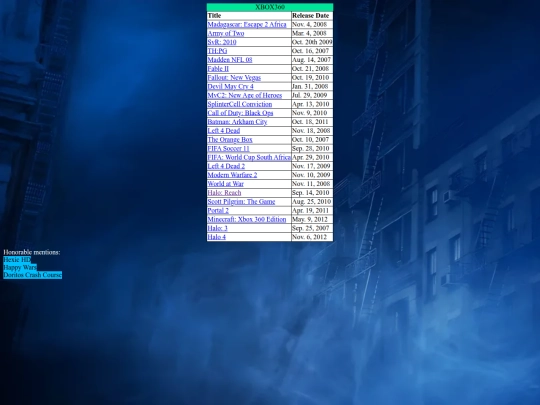The image size is (540, 405).
Task: Click the Happy Wars honorable mention
Action: (20, 267)
